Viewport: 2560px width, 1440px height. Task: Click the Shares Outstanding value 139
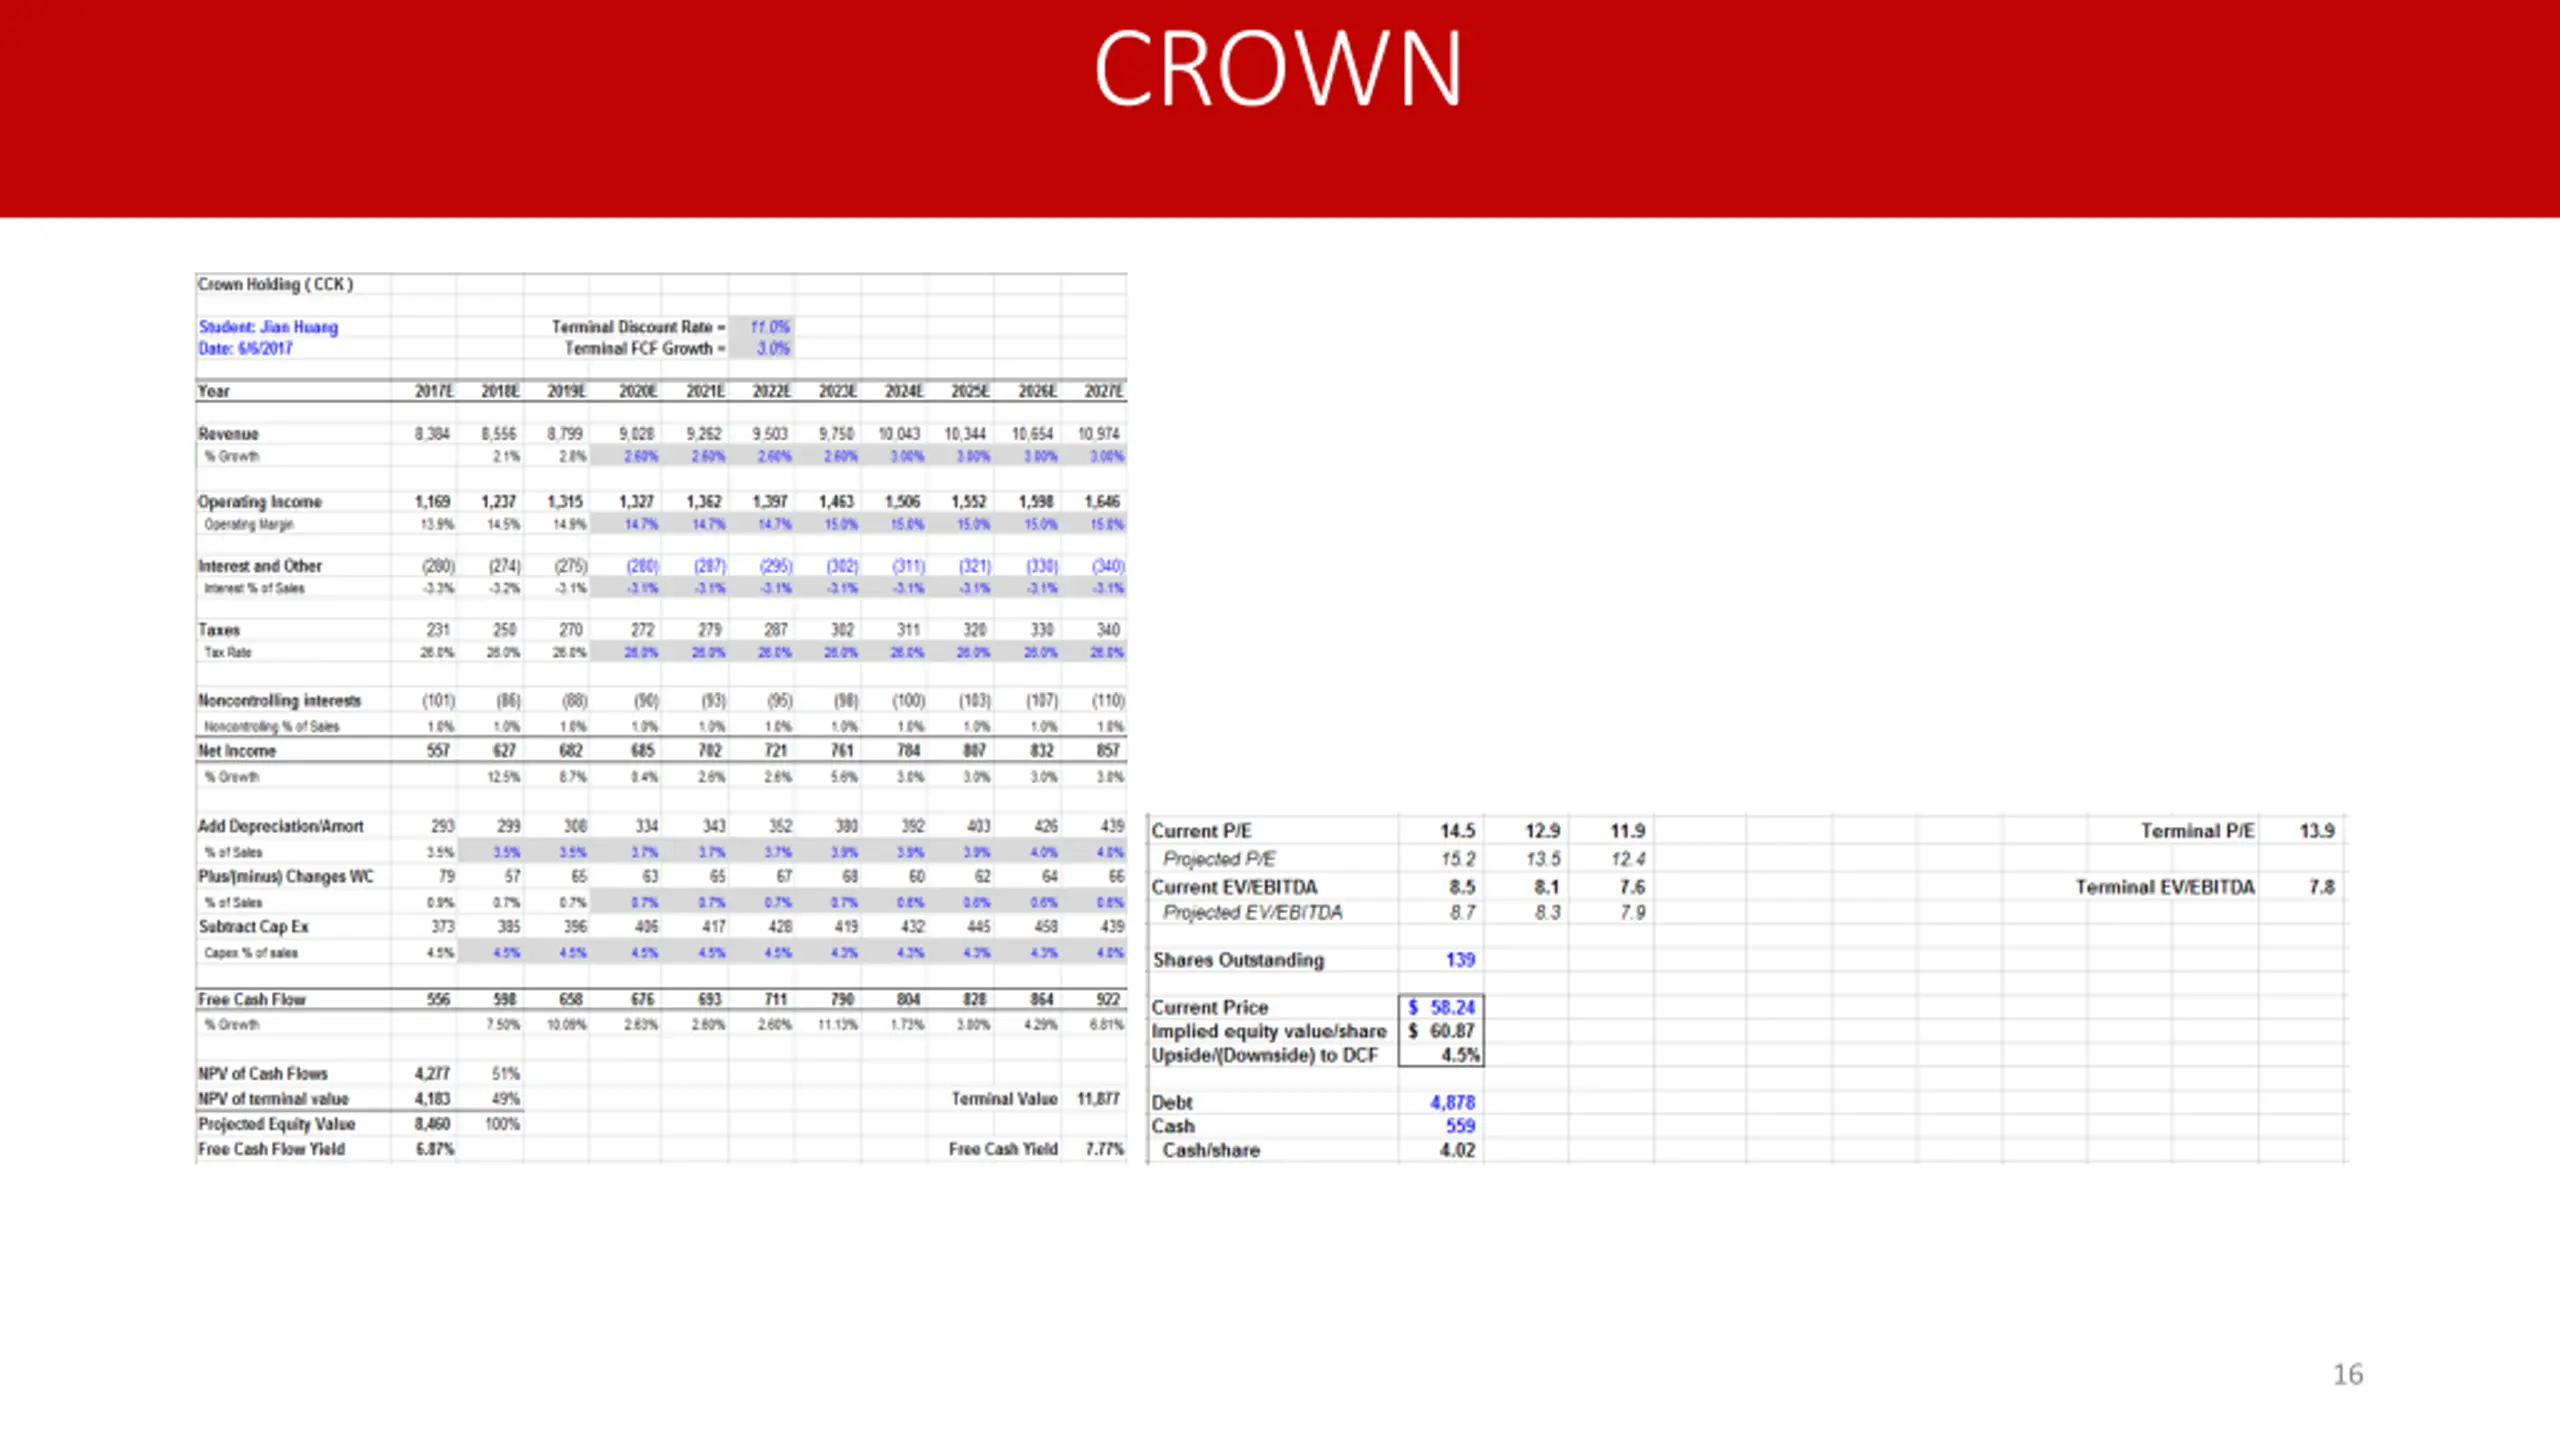point(1460,960)
